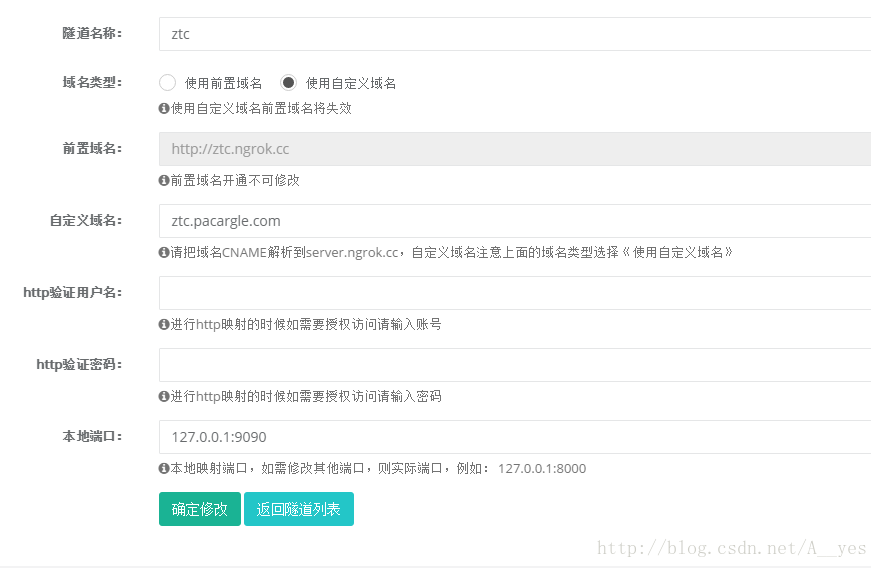878x568 pixels.
Task: Click the example text 127.0.0.1:8000
Action: [542, 469]
